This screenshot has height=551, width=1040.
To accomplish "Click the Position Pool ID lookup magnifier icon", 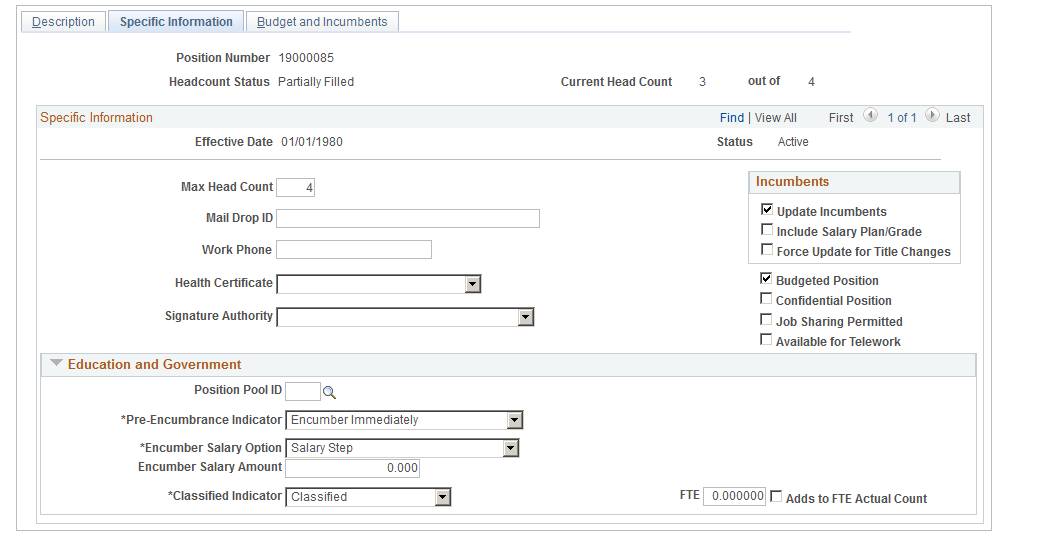I will [x=329, y=392].
